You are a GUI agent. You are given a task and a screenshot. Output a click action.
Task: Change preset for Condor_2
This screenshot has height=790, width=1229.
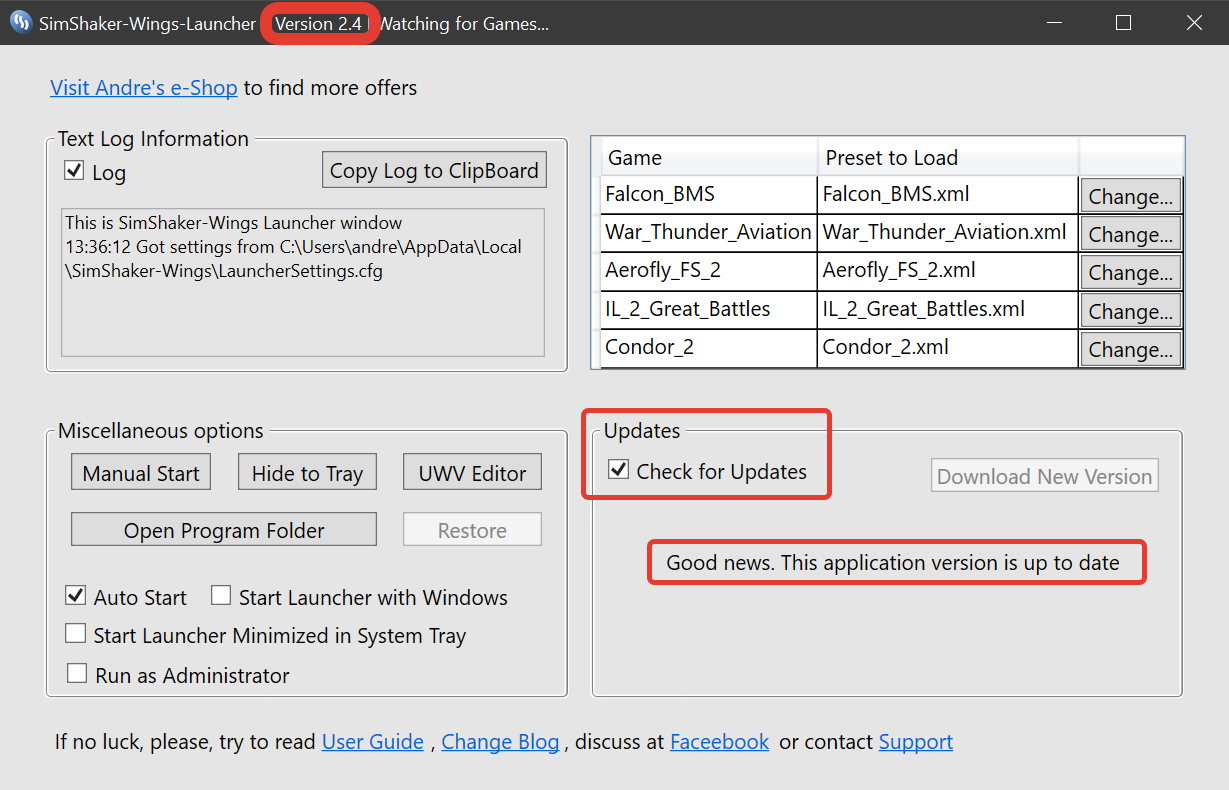pyautogui.click(x=1131, y=349)
